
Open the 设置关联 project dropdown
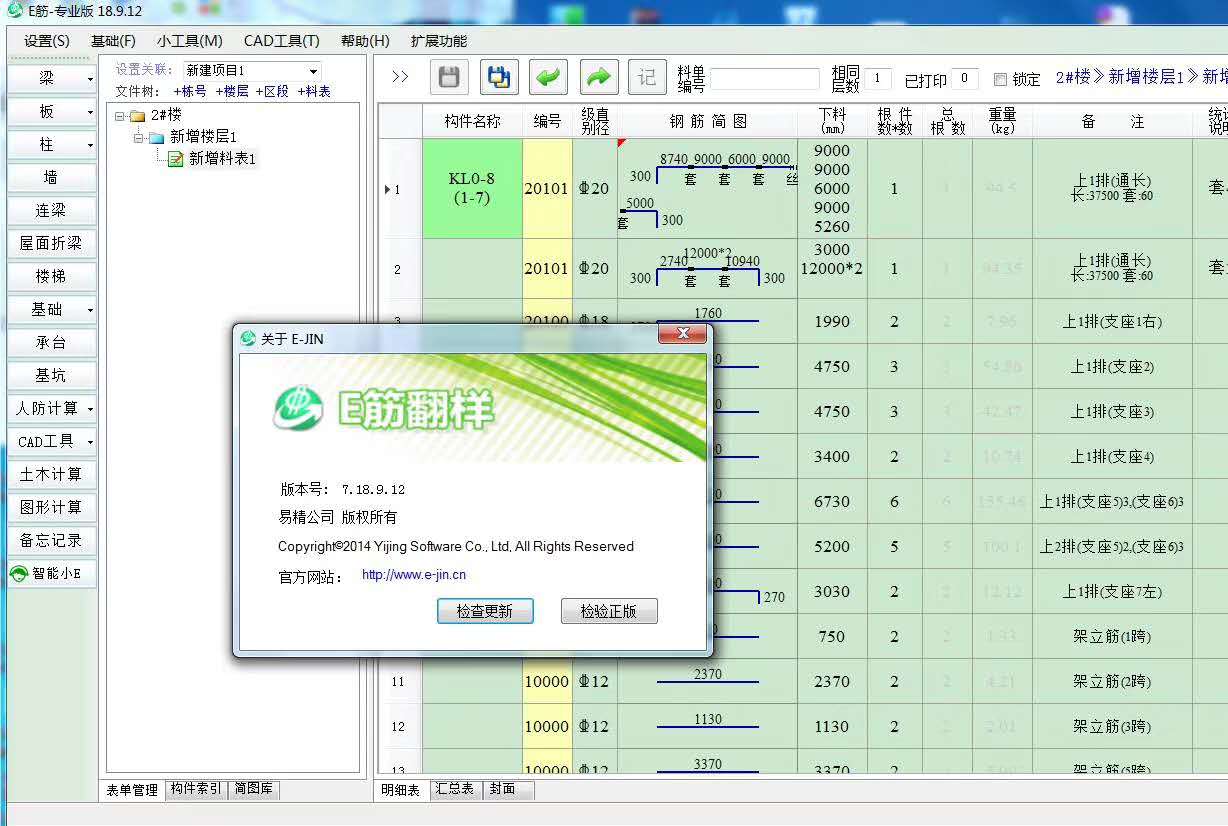coord(314,71)
